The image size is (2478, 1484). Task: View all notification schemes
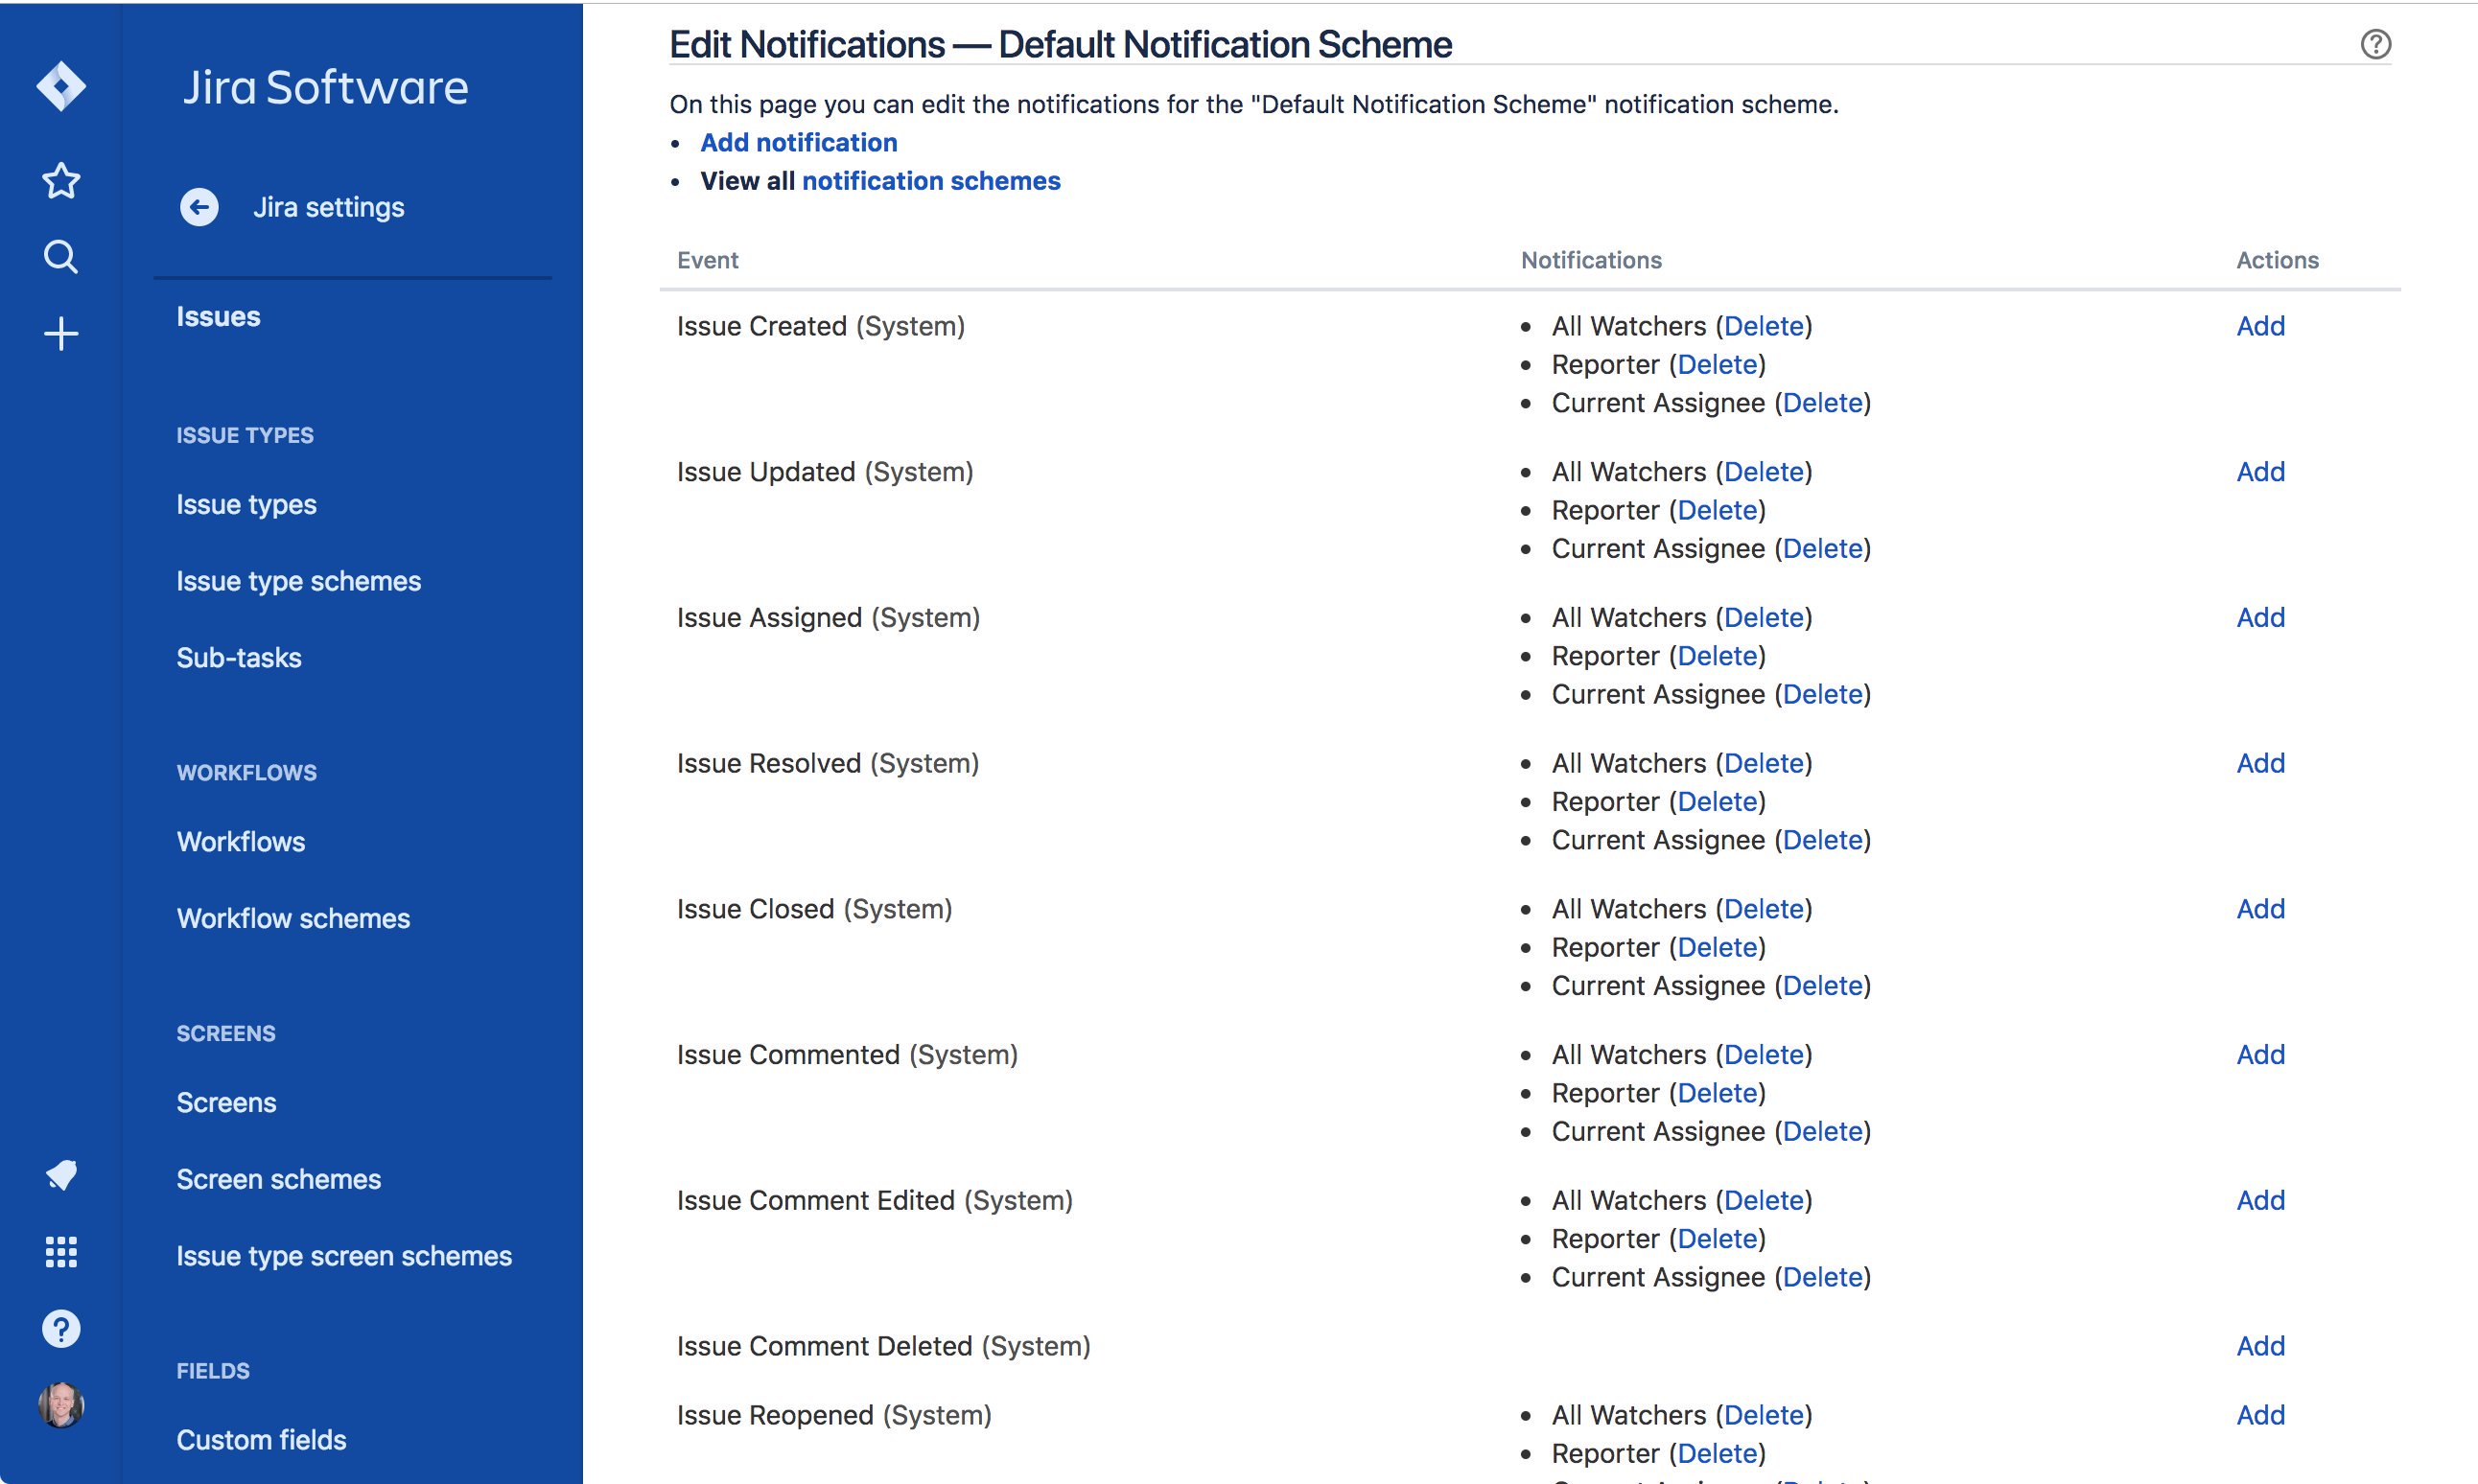(931, 181)
